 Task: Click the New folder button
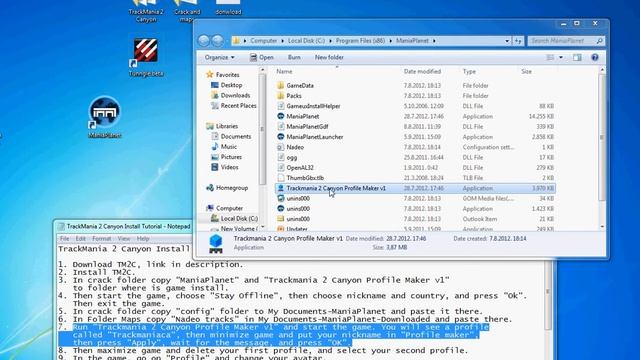coord(329,58)
